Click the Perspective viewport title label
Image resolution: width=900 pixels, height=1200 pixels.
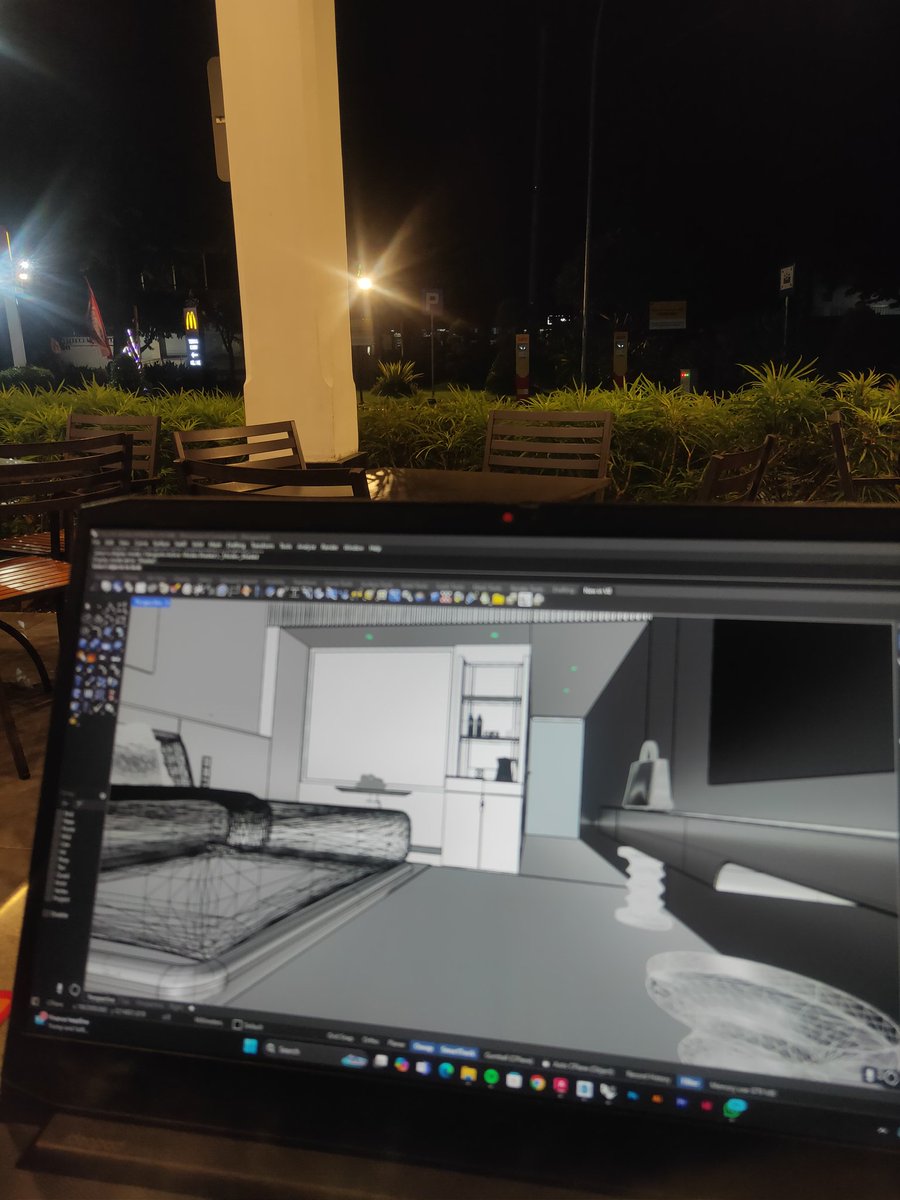click(150, 602)
